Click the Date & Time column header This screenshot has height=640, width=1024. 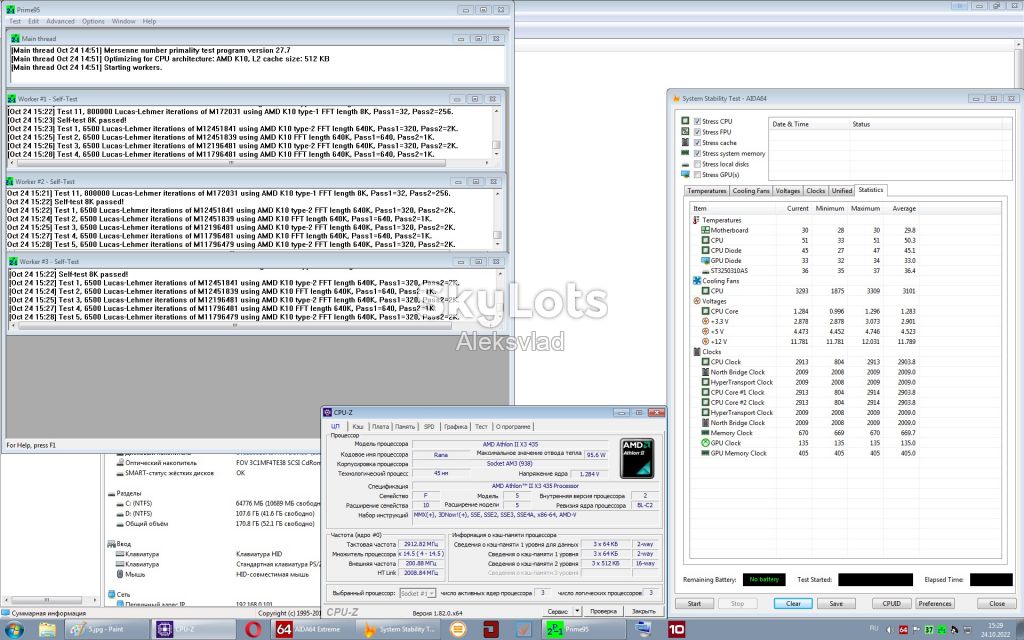(x=808, y=124)
